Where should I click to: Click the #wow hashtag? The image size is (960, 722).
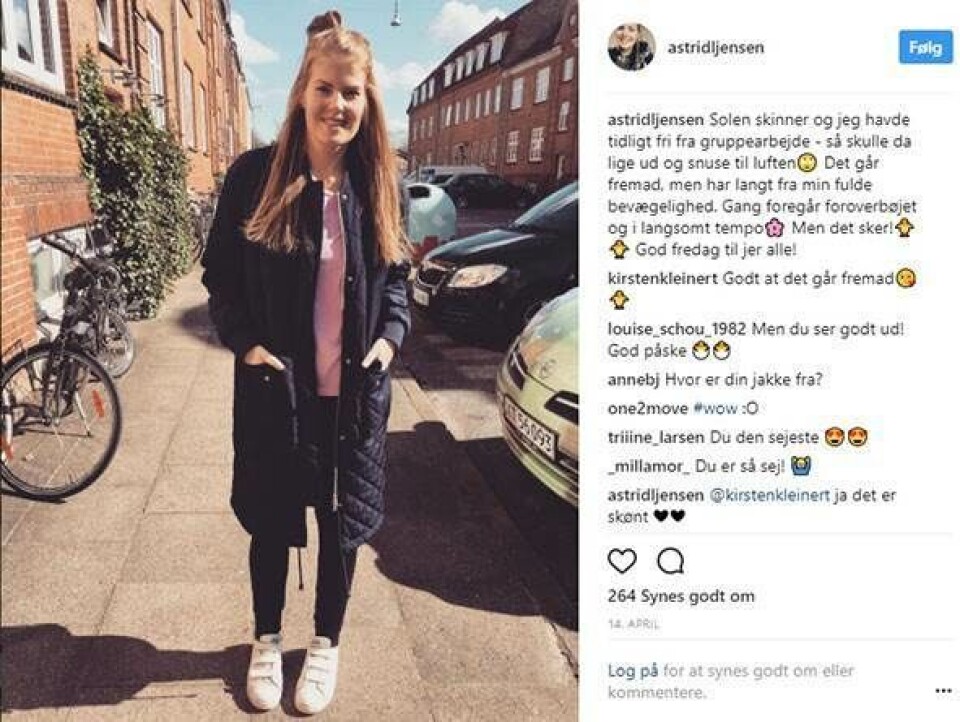(715, 408)
